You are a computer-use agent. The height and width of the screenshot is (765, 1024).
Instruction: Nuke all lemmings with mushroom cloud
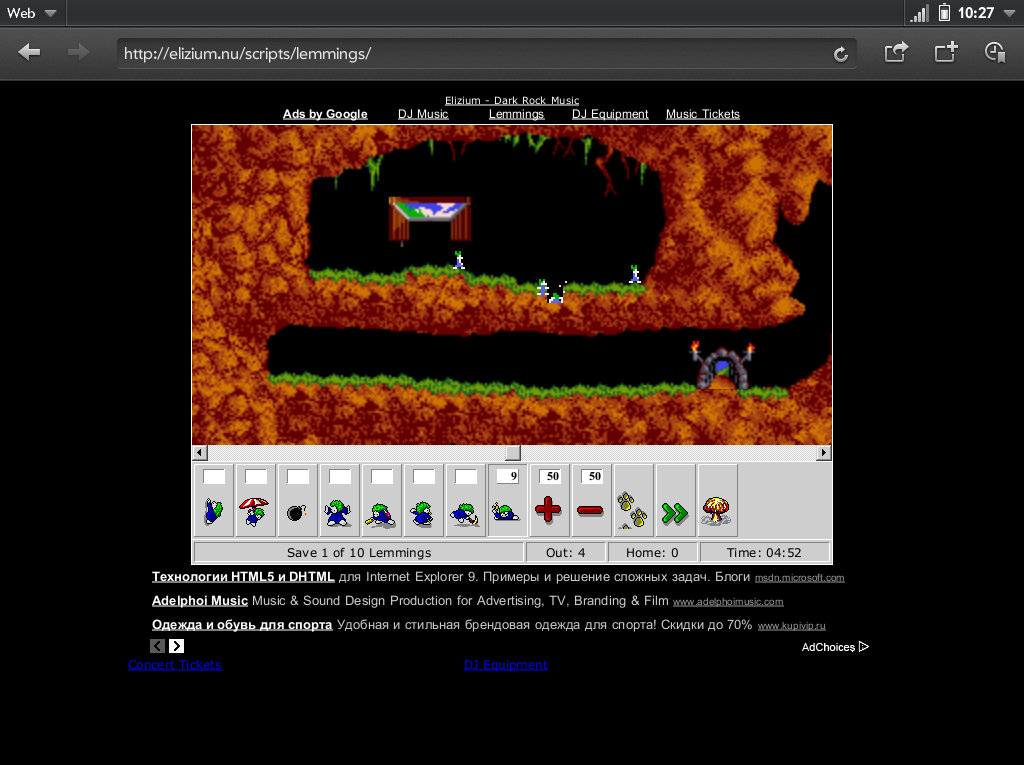tap(717, 501)
